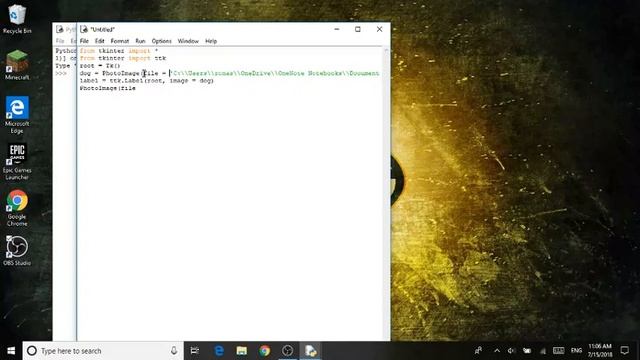Open the People icon in the system tray

click(x=478, y=351)
